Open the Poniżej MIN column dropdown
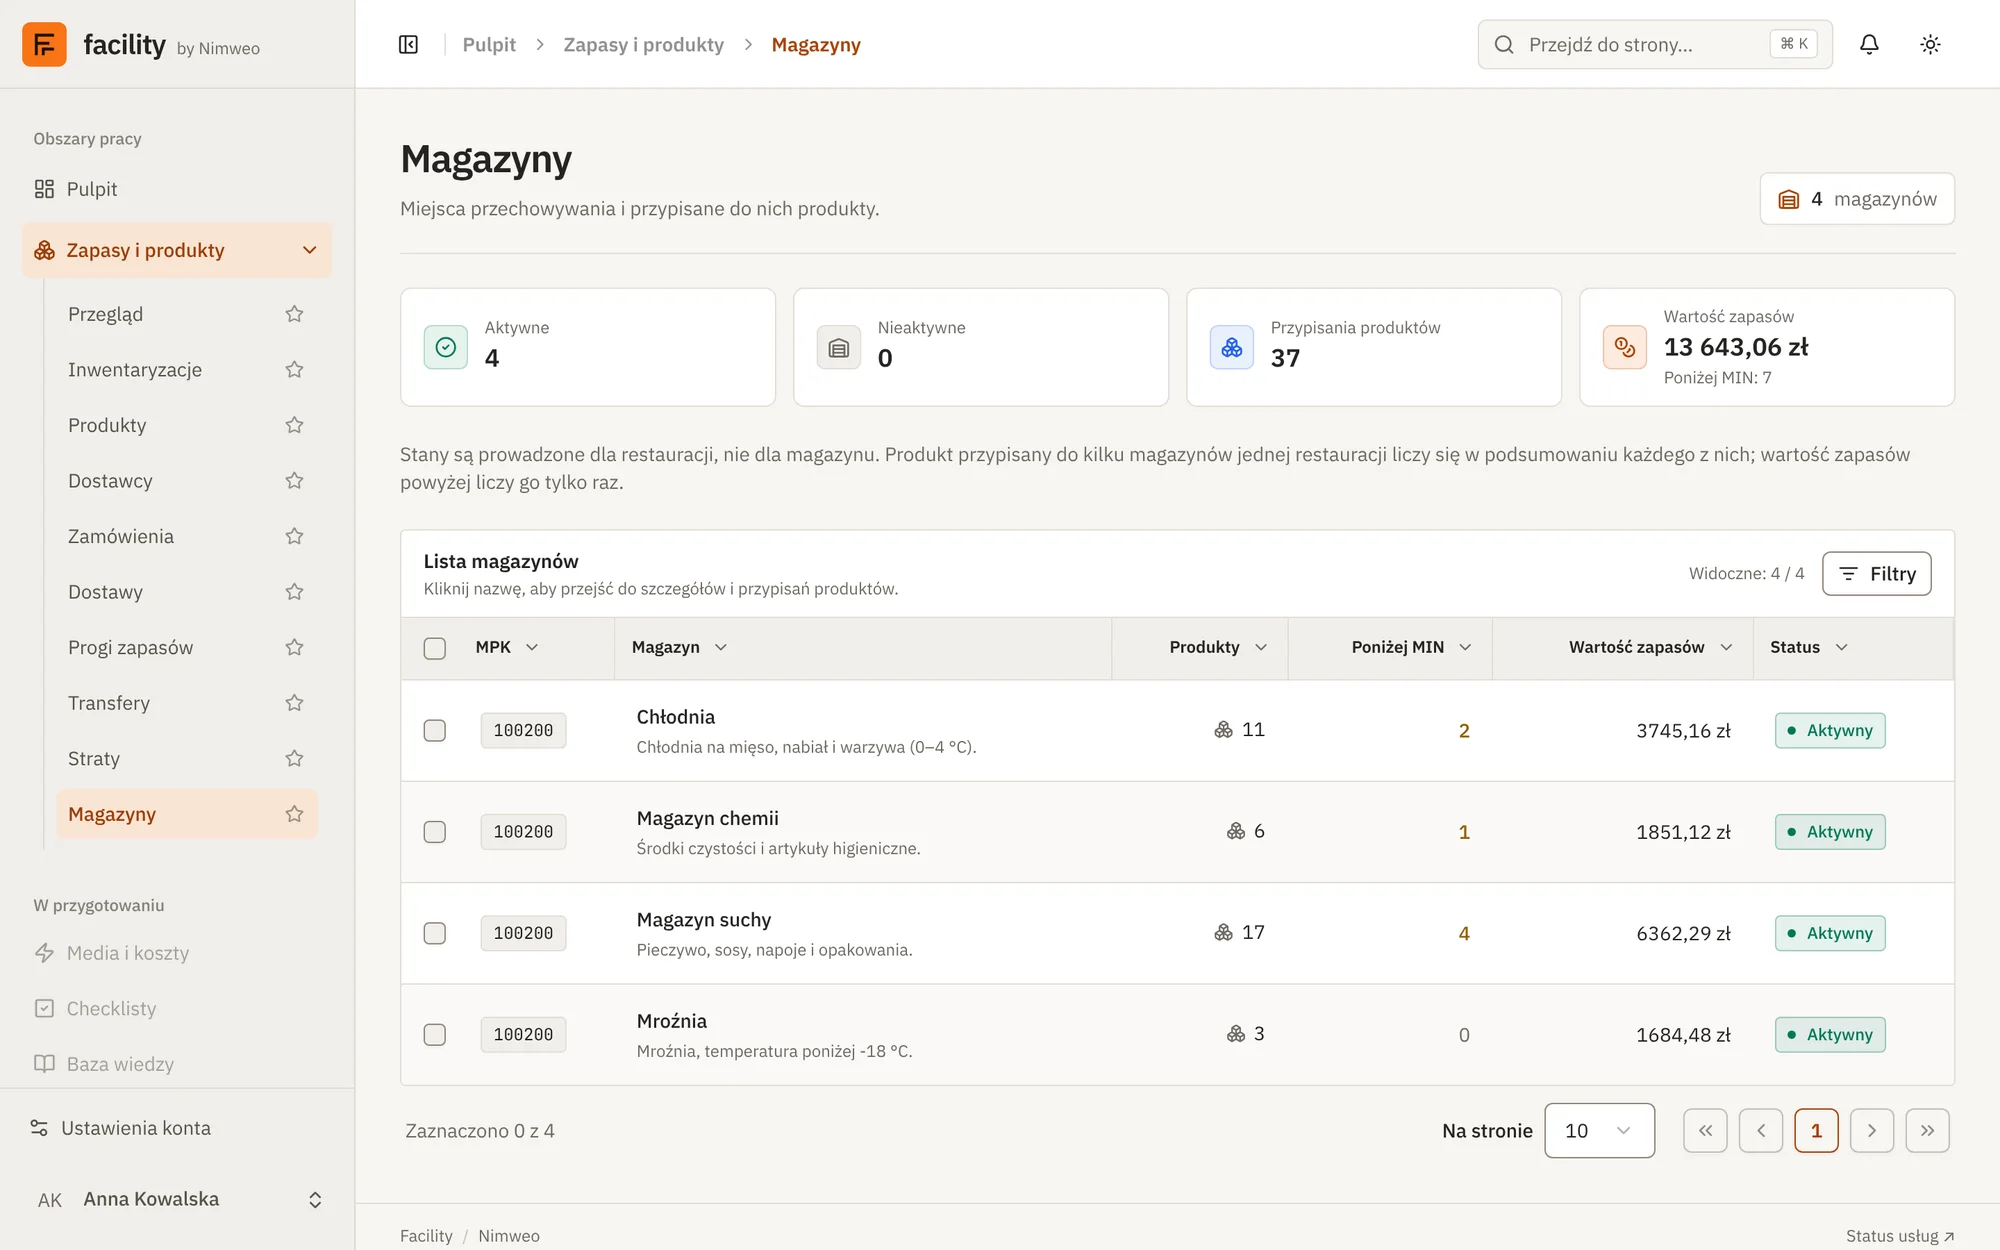Viewport: 2000px width, 1250px height. click(1465, 647)
